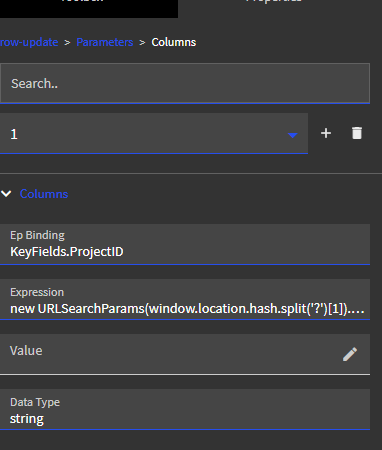Select the Columns breadcrumb text
The image size is (382, 450).
[174, 42]
